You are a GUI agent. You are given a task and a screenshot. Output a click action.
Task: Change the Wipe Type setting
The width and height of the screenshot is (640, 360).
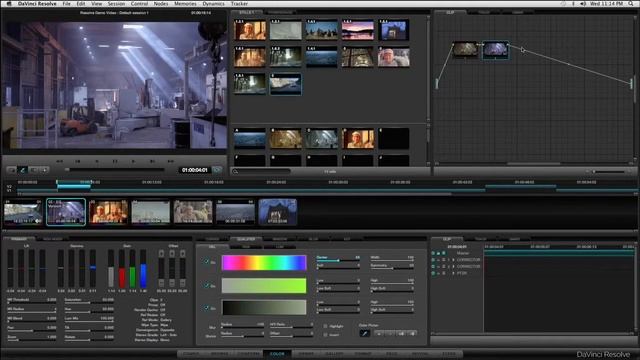(164, 325)
